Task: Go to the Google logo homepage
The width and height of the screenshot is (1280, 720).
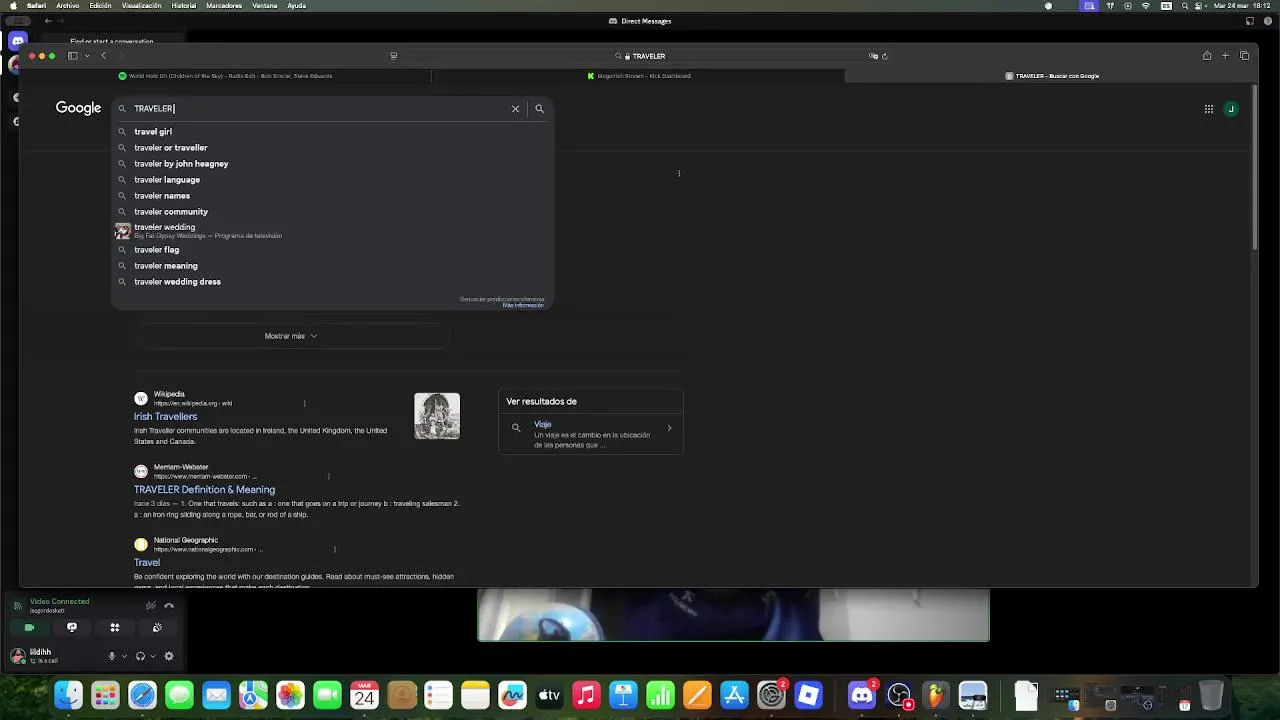Action: 78,108
